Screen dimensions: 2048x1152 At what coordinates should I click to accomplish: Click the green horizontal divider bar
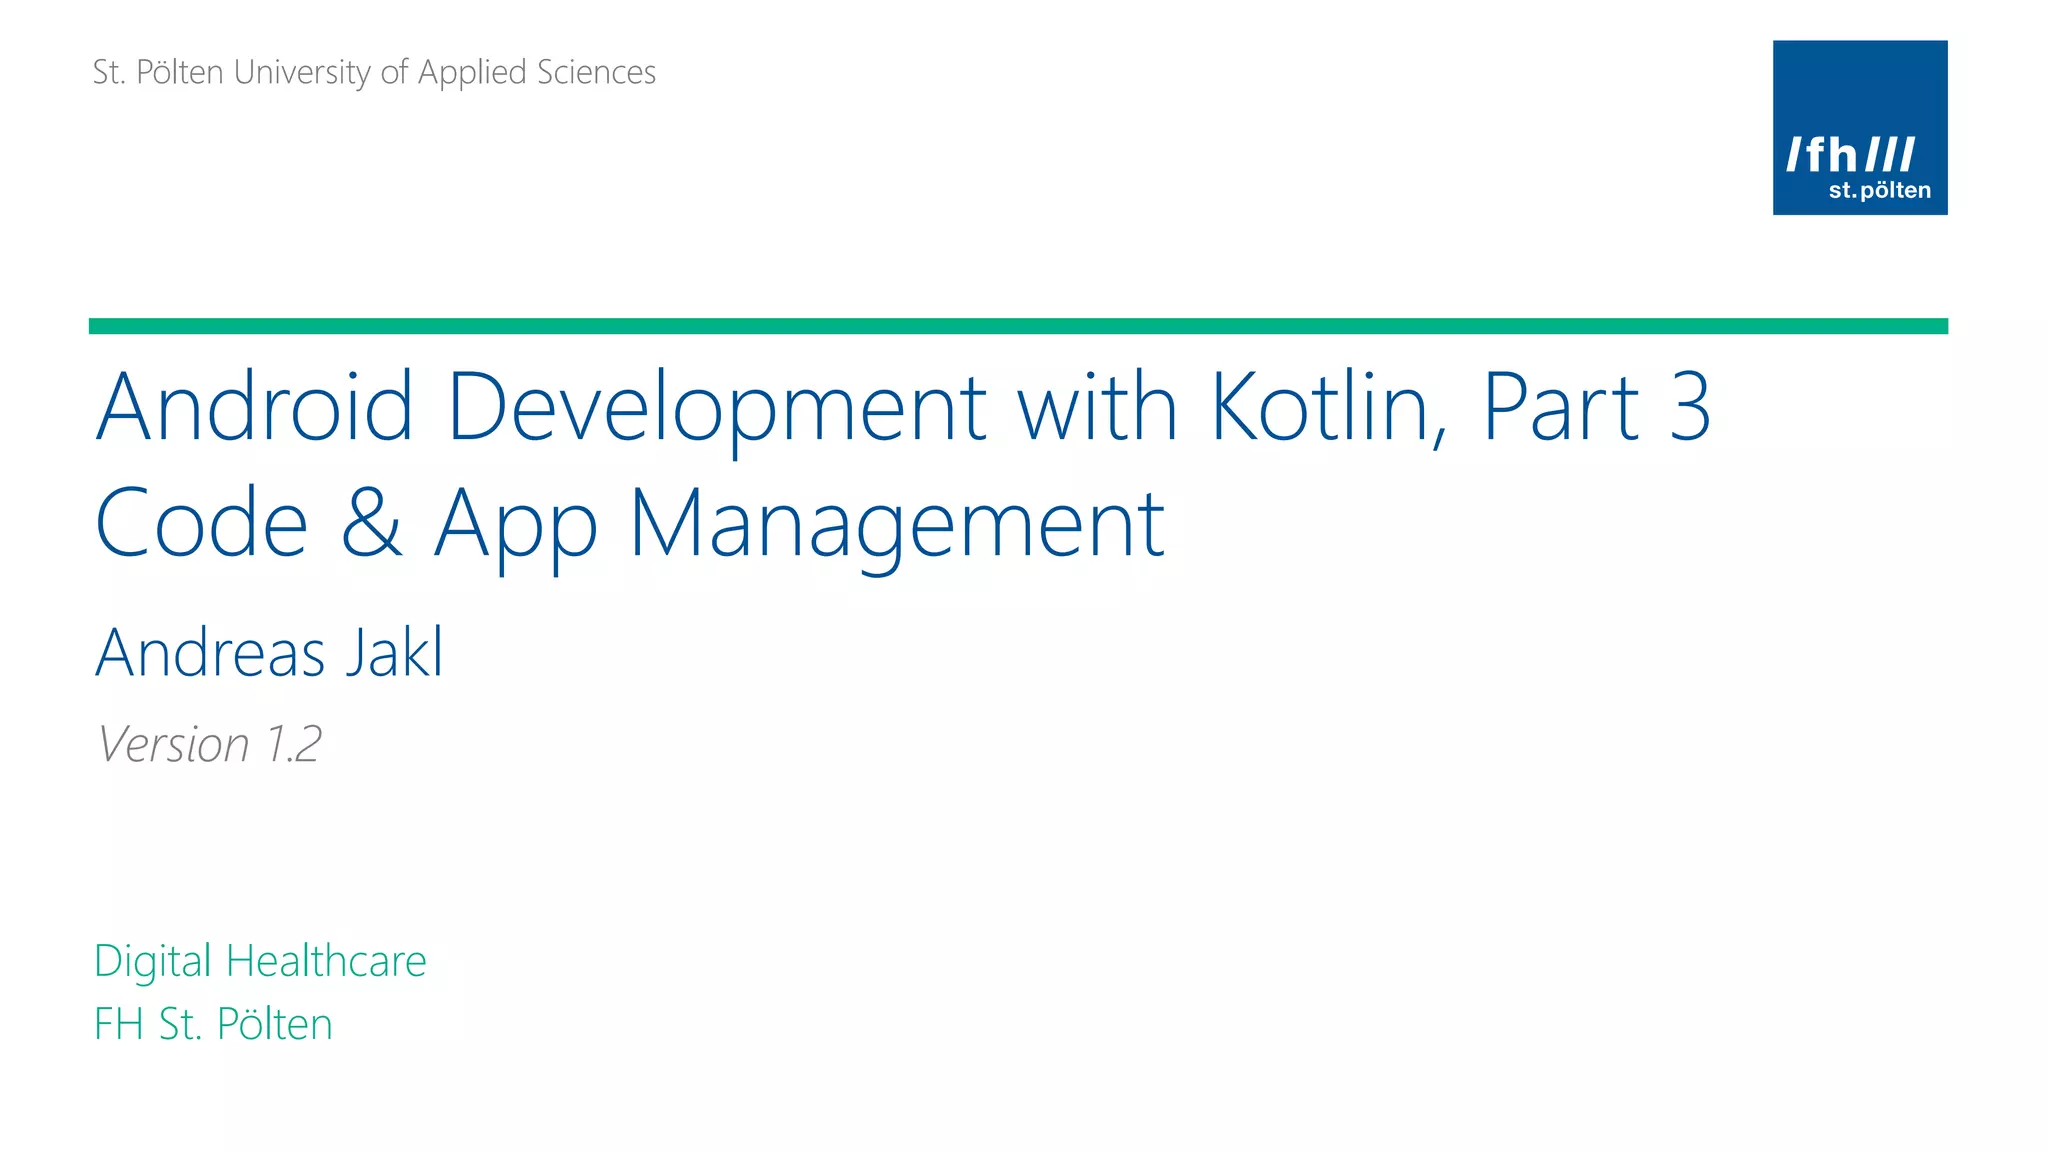coord(1018,326)
